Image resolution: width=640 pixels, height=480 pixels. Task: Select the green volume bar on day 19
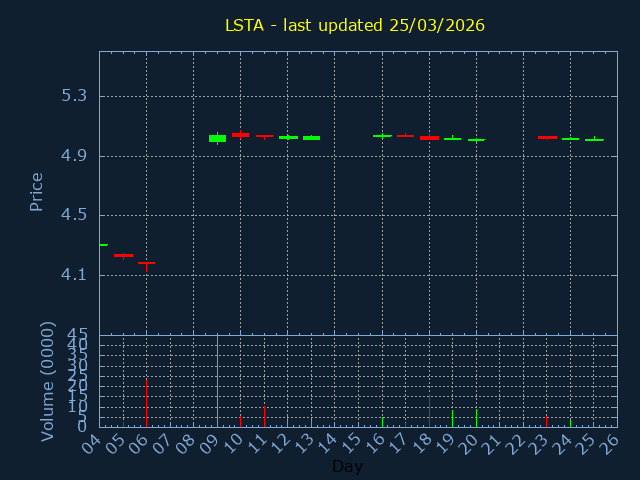pyautogui.click(x=452, y=419)
